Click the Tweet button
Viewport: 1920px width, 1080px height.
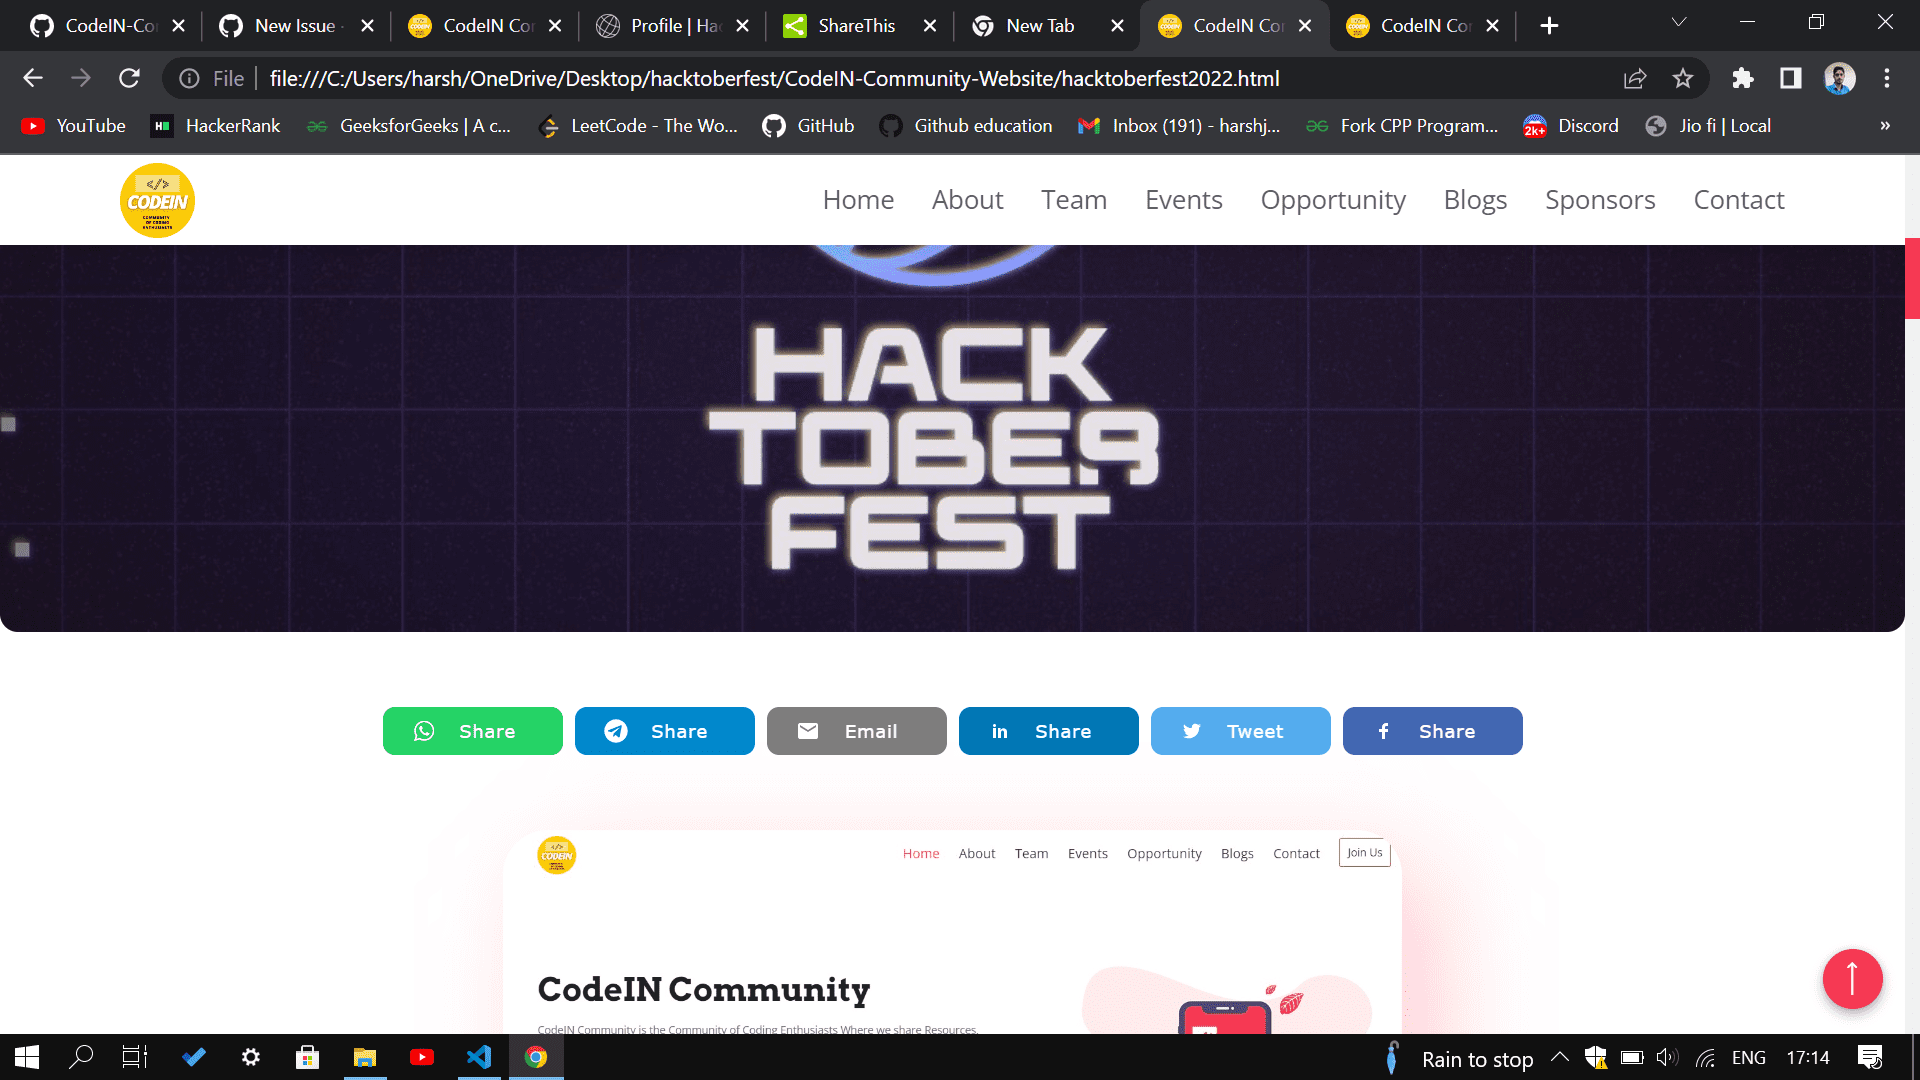1240,731
